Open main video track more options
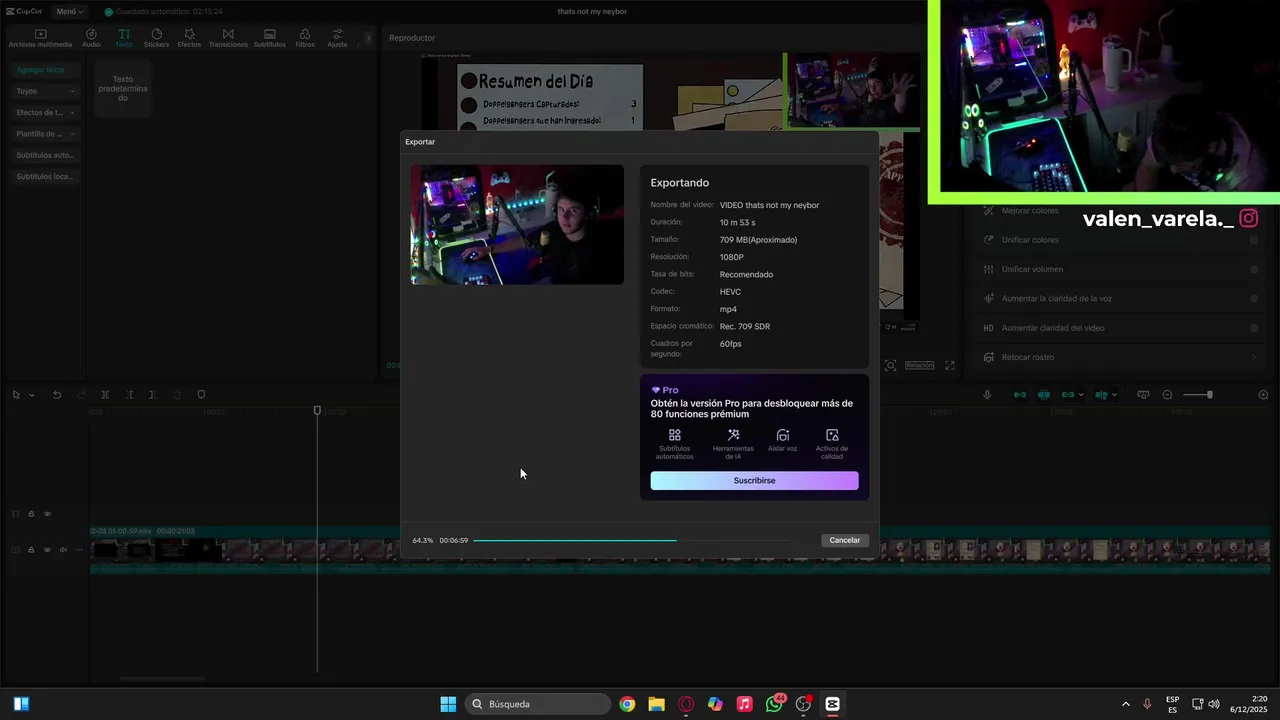Viewport: 1280px width, 720px height. 79,550
